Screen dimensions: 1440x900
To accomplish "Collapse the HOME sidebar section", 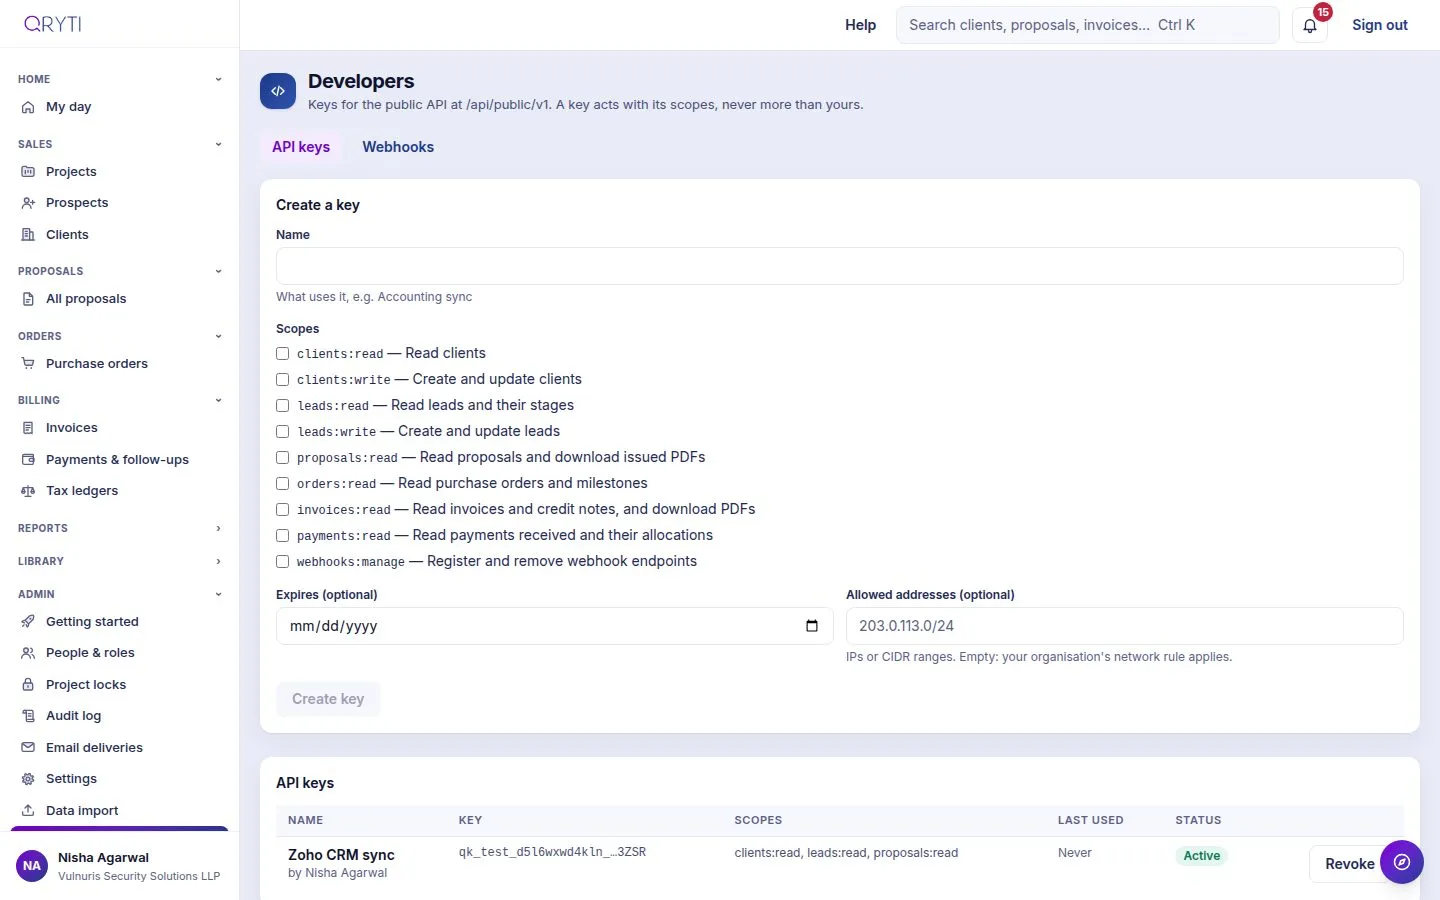I will [x=120, y=79].
